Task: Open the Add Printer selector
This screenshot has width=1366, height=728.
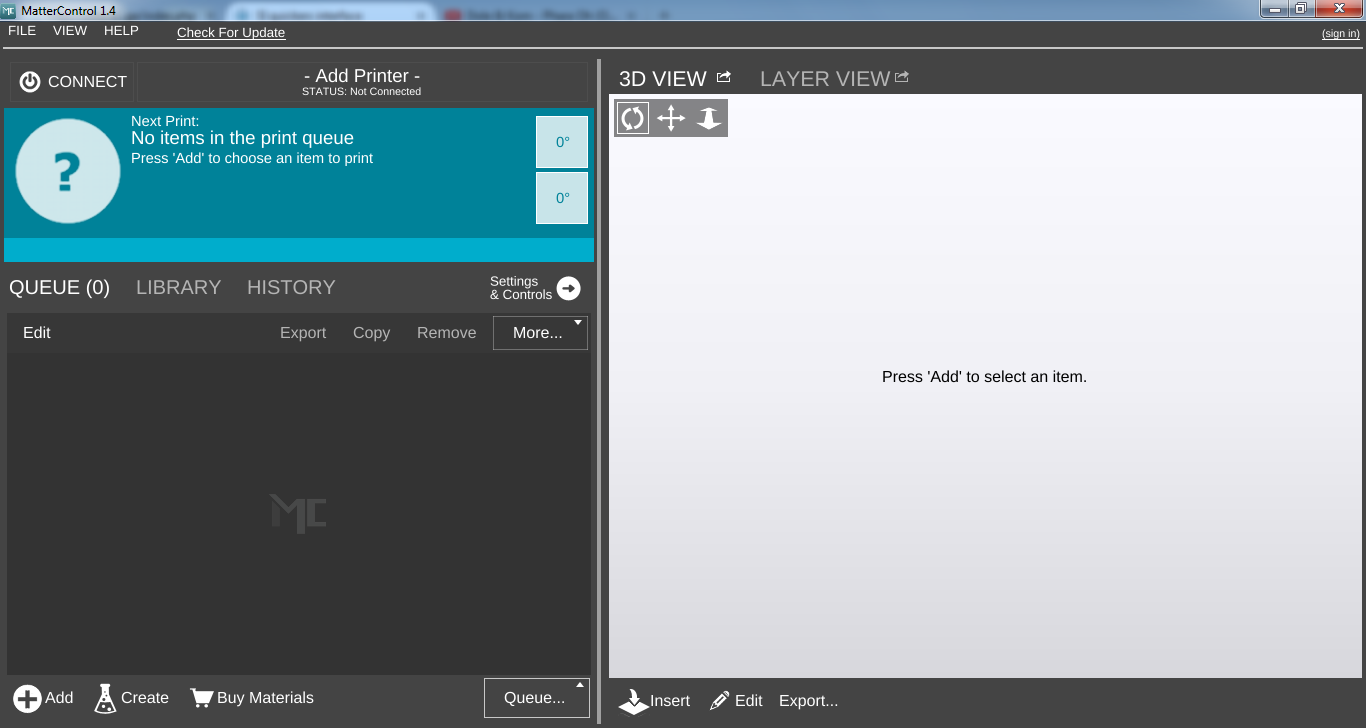Action: [362, 82]
